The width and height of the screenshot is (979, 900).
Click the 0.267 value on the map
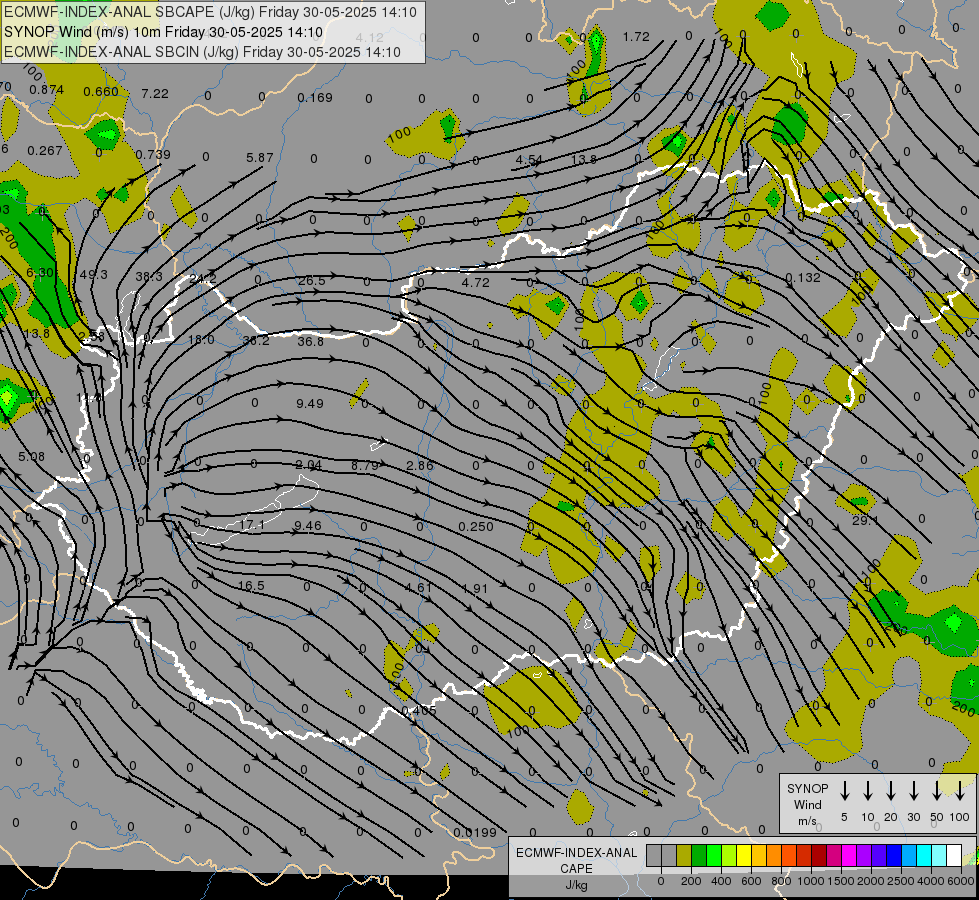[45, 151]
